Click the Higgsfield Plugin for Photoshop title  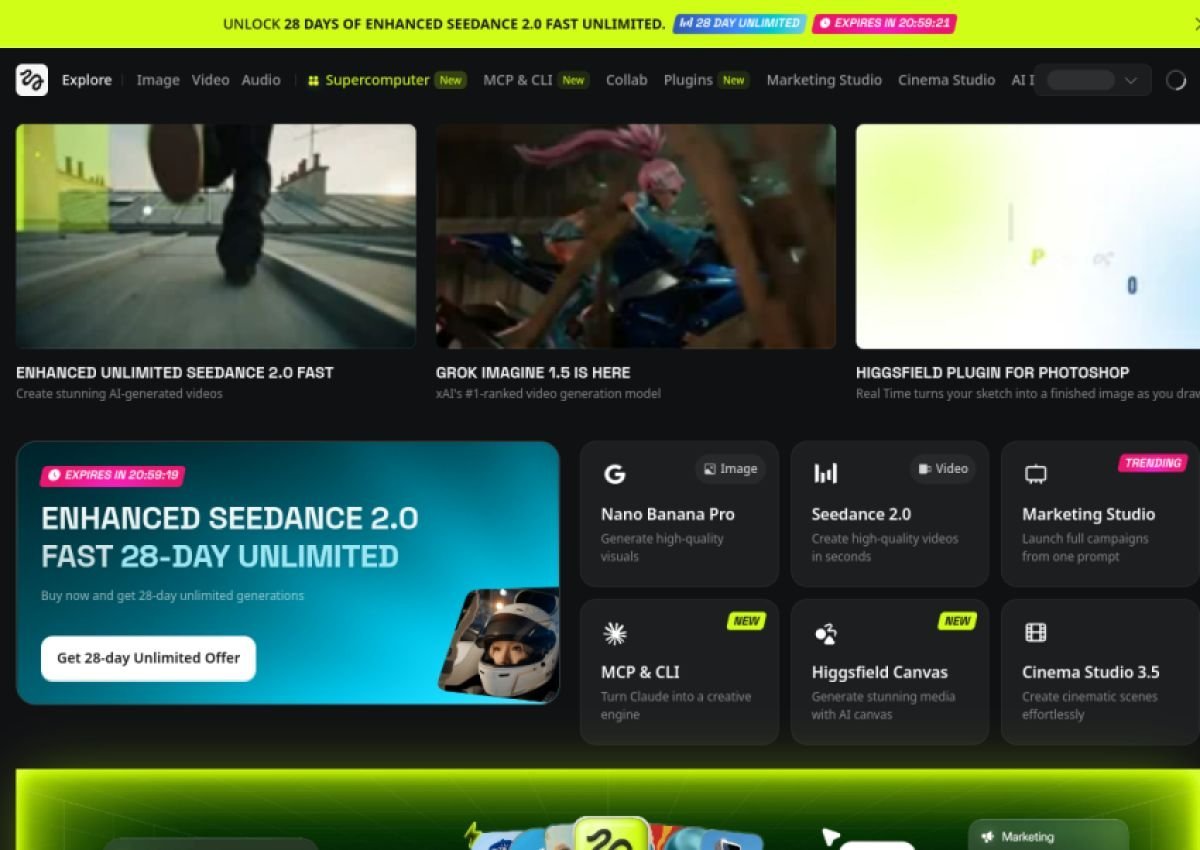click(x=992, y=372)
